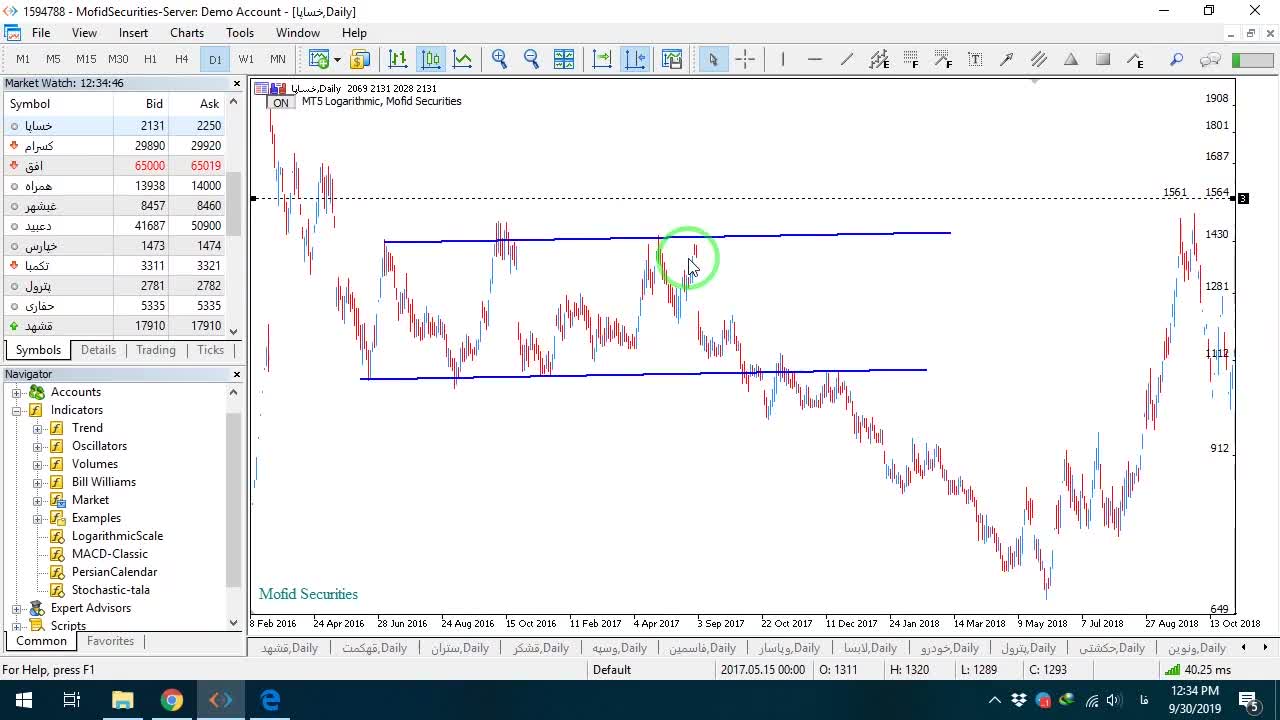Expand the Expert Advisors node
The image size is (1280, 720).
click(x=17, y=608)
